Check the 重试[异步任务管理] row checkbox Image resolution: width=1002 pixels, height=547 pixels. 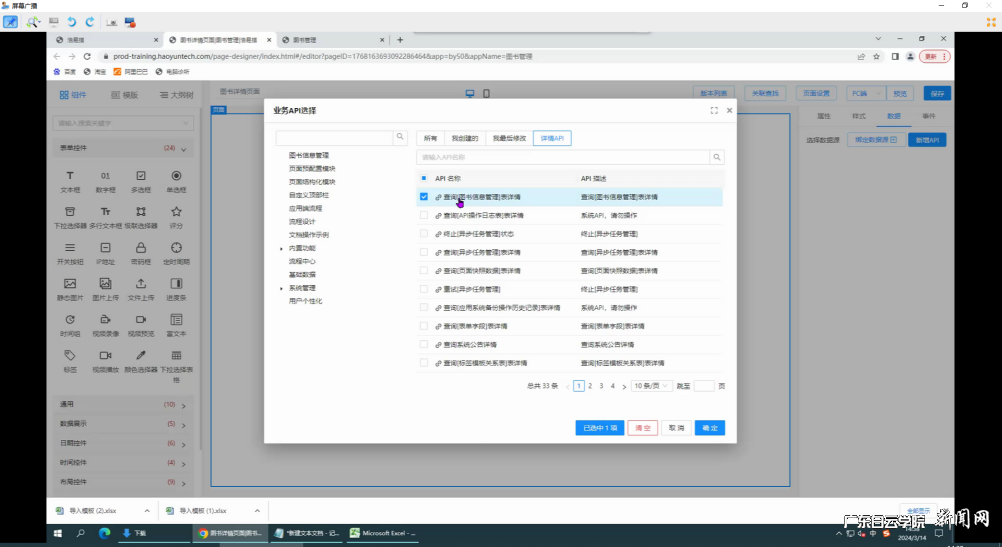[x=424, y=289]
